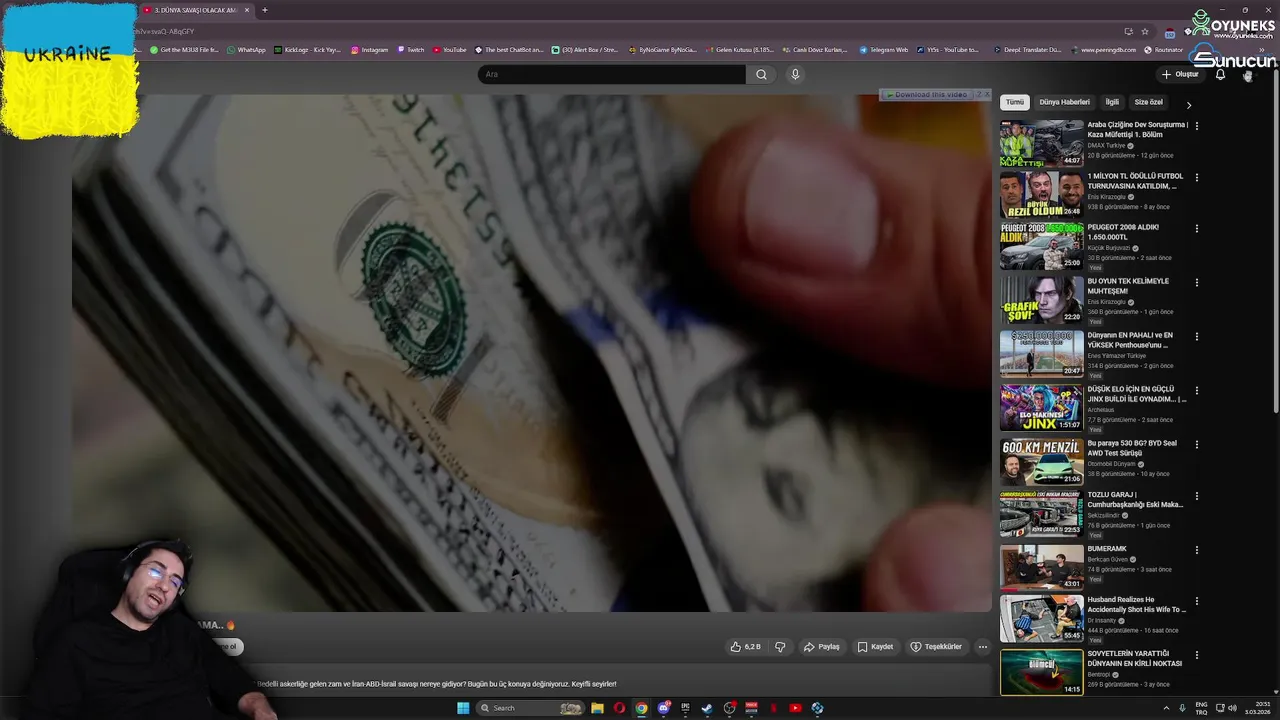Open the BUMERAMK video thumbnail

[1041, 567]
